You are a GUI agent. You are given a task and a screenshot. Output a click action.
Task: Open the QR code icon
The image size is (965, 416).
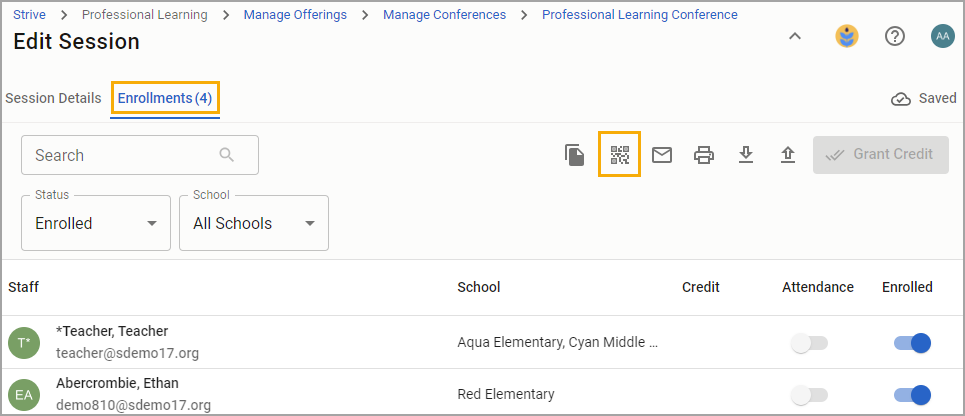coord(619,155)
